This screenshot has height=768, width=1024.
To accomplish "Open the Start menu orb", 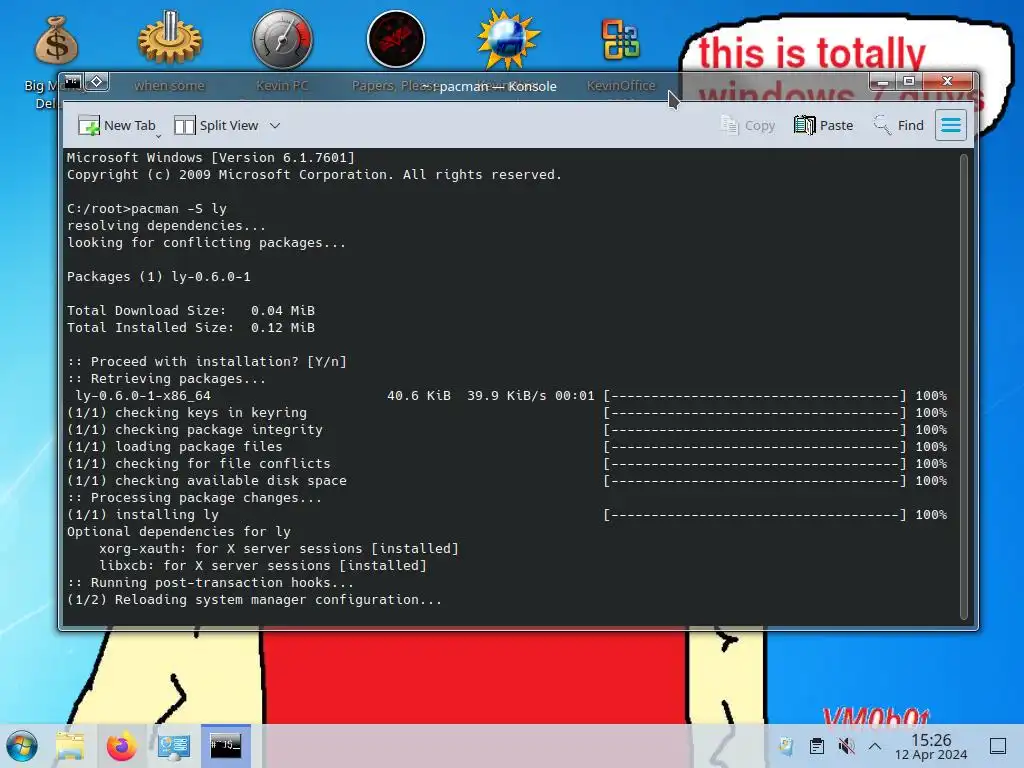I will click(22, 746).
